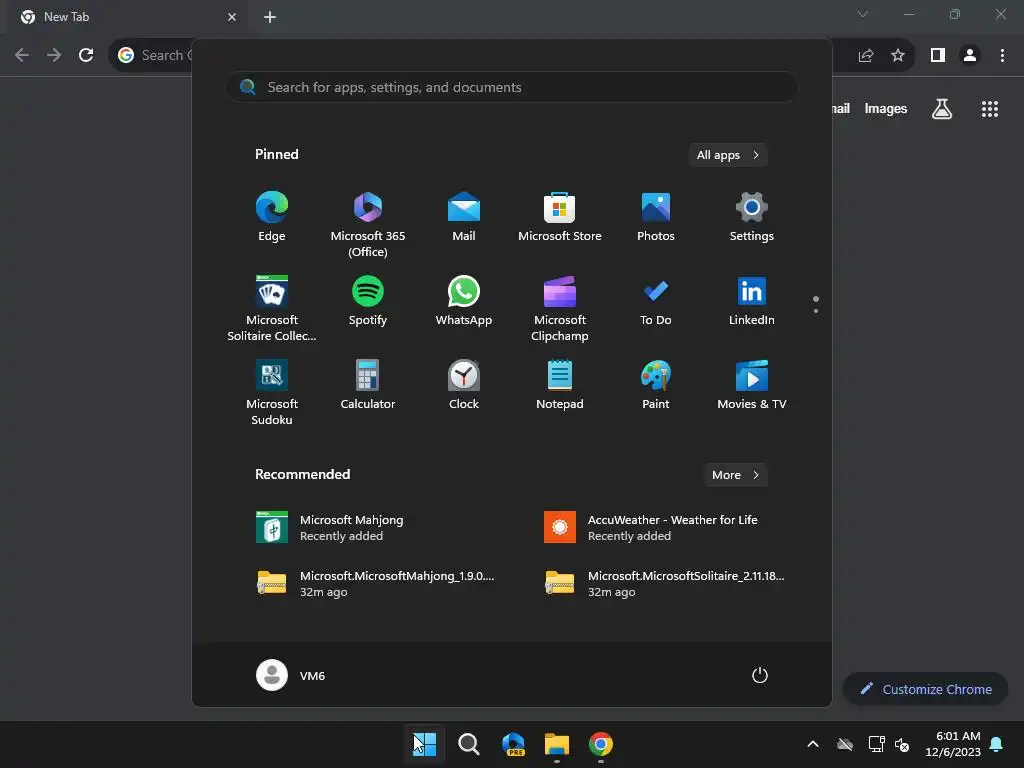Open Notepad
The width and height of the screenshot is (1024, 768).
560,384
